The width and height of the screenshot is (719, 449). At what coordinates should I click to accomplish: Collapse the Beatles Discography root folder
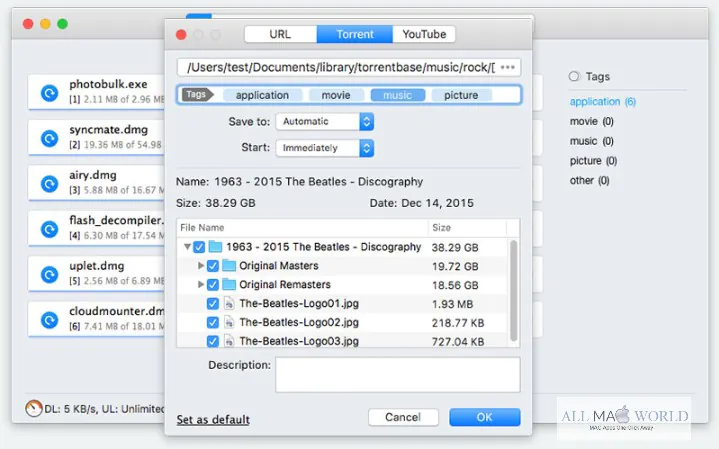[187, 247]
